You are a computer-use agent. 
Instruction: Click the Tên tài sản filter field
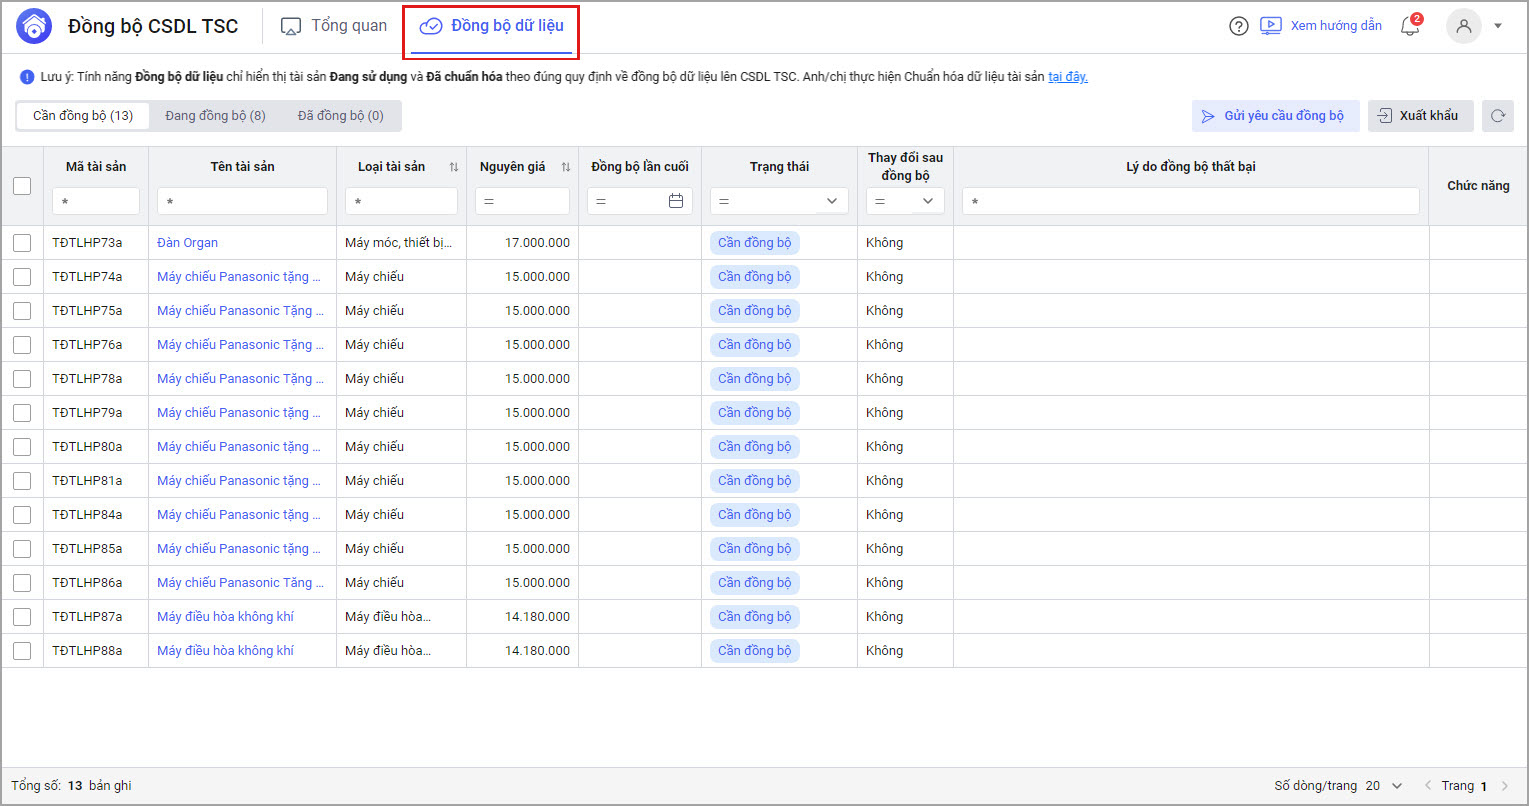pos(242,201)
